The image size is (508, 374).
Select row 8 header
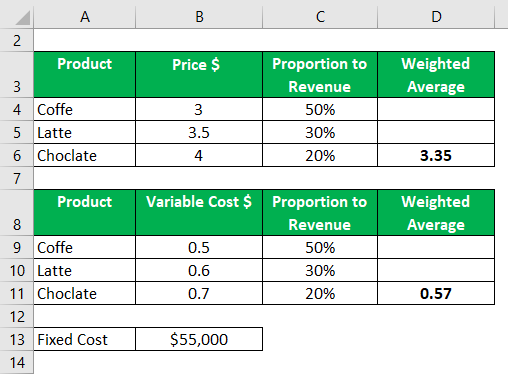pyautogui.click(x=17, y=213)
